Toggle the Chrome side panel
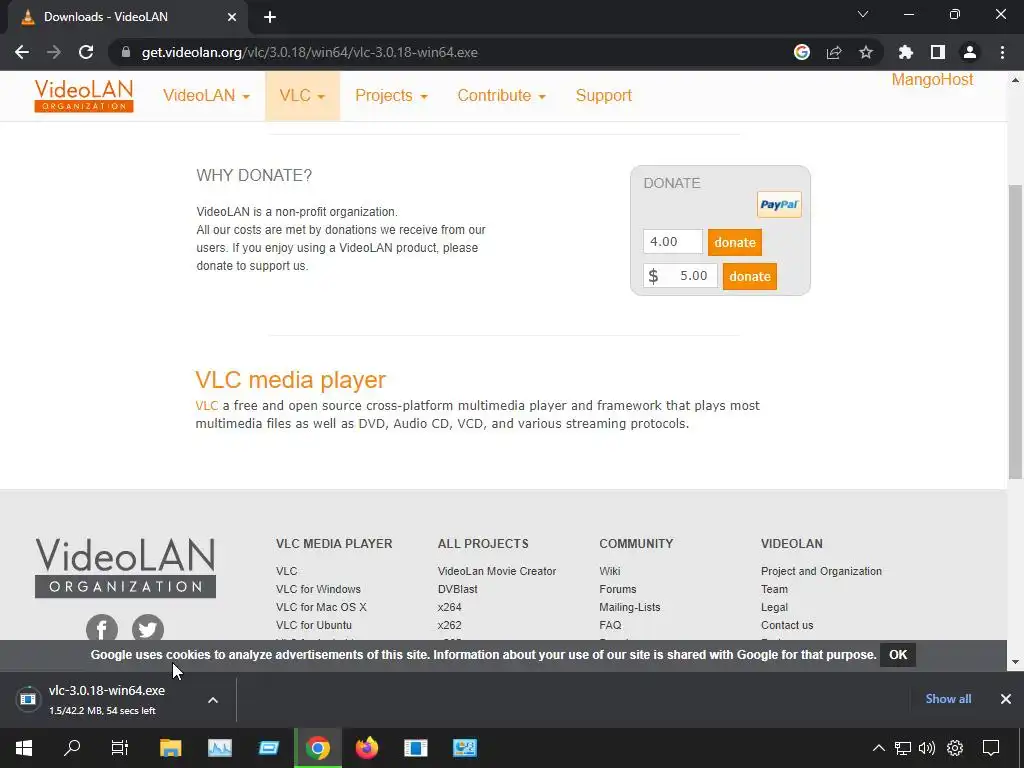The image size is (1024, 768). [938, 52]
